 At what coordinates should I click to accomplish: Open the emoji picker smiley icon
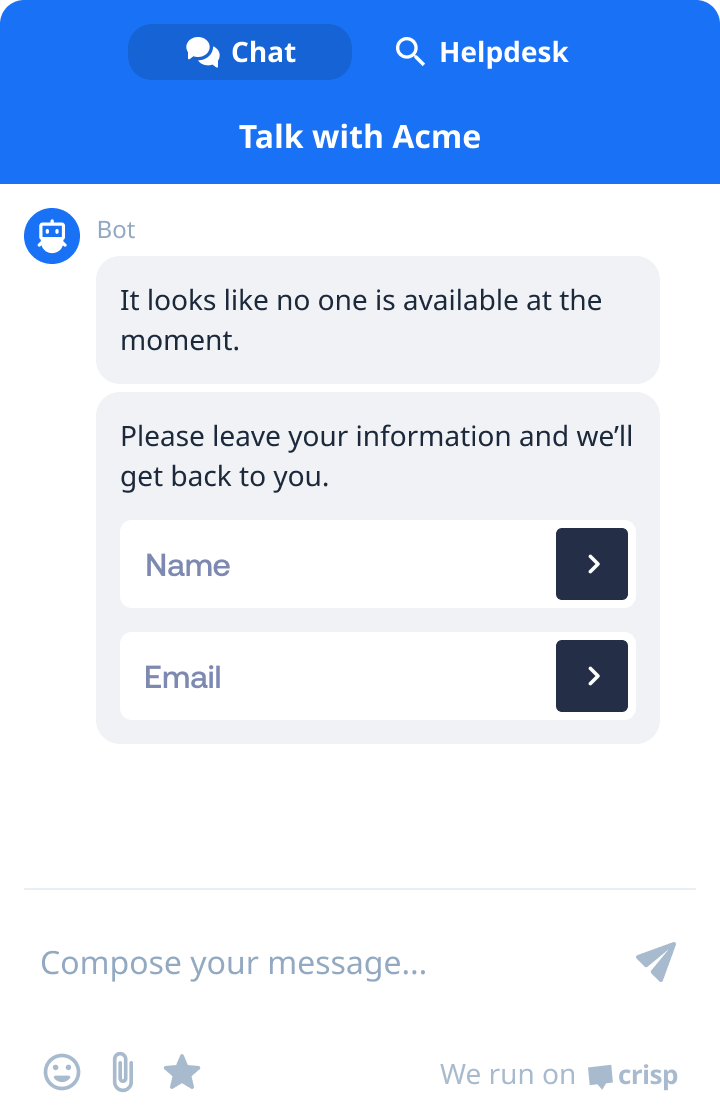pyautogui.click(x=62, y=1072)
